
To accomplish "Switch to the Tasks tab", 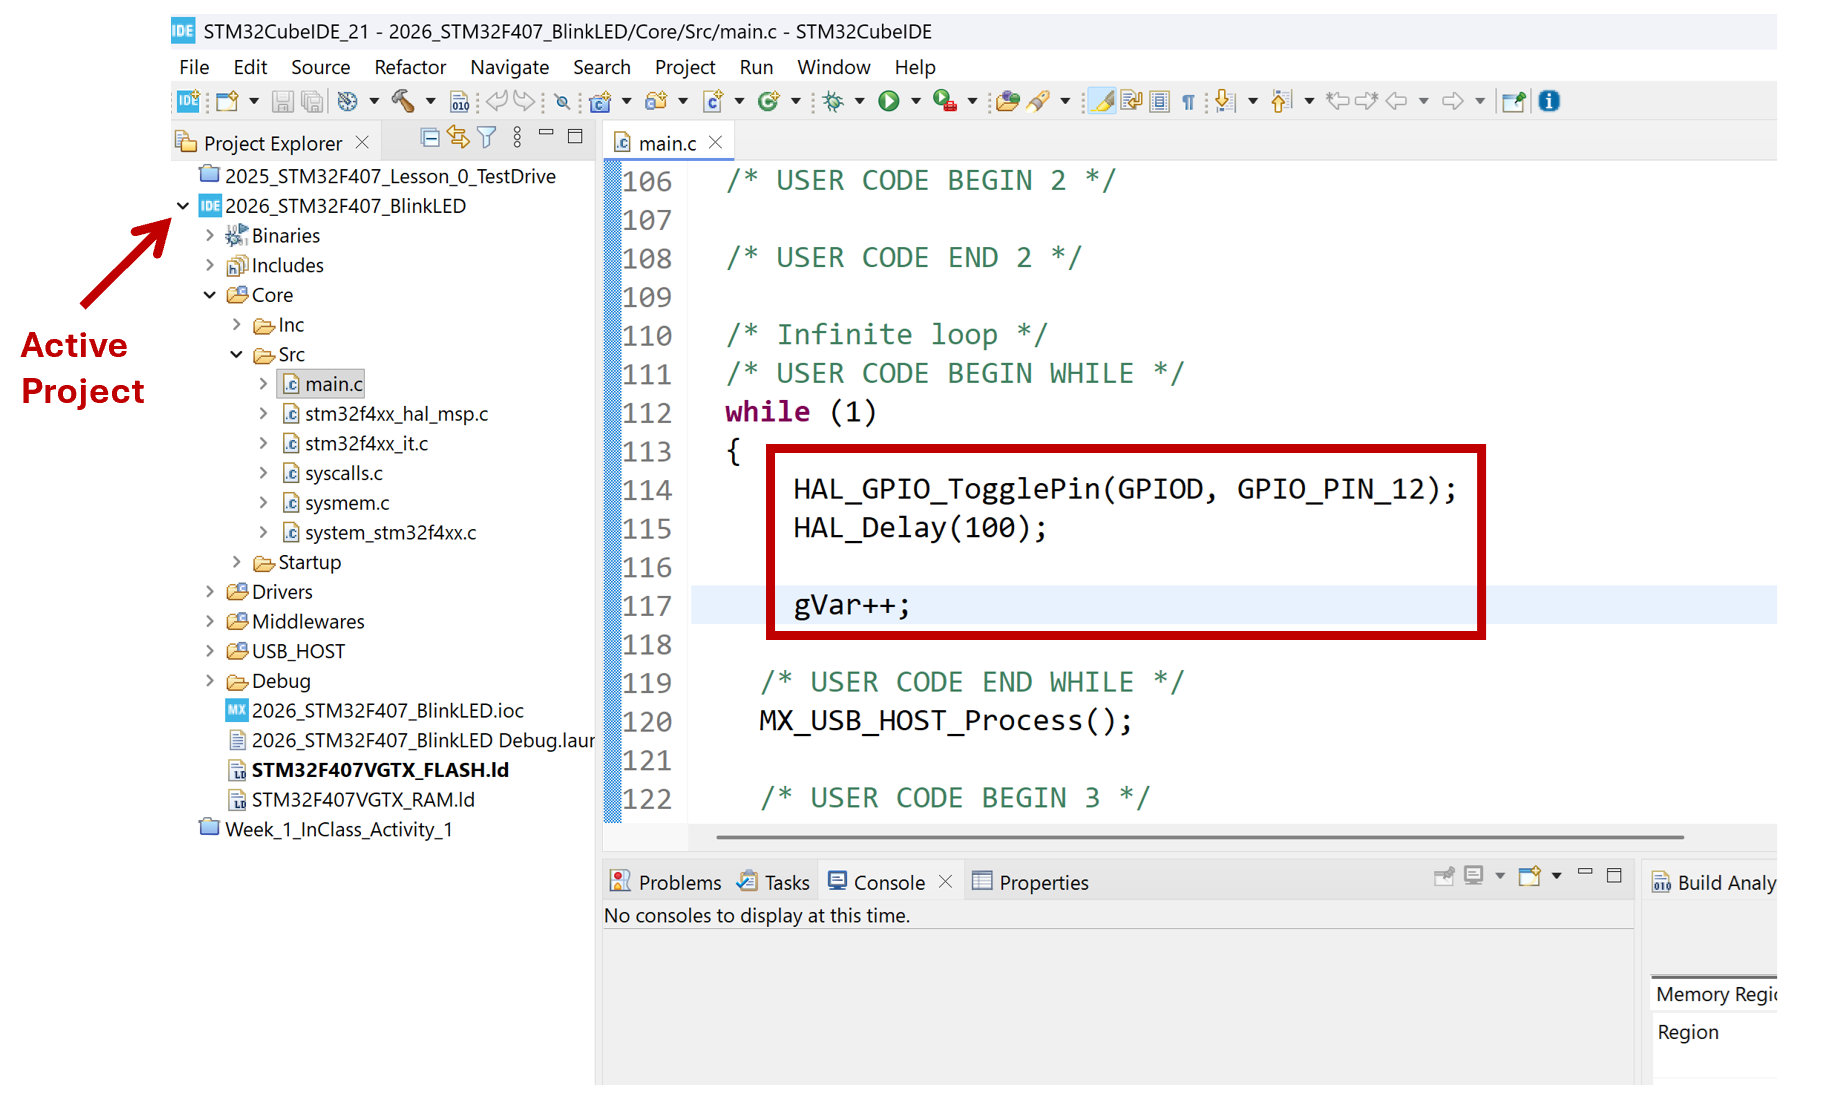I will click(773, 882).
